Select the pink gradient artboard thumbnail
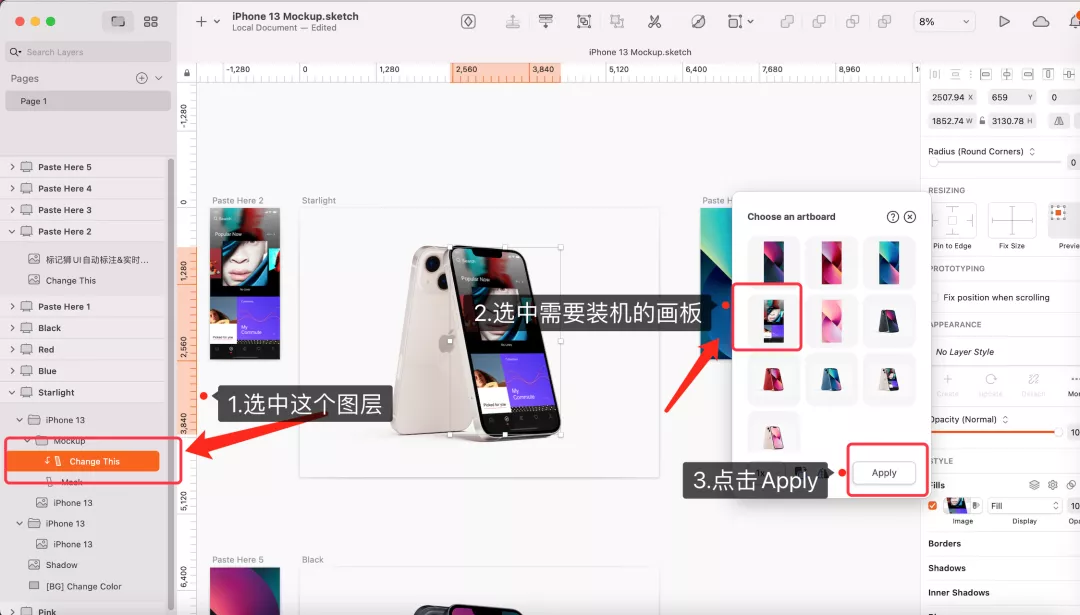The height and width of the screenshot is (615, 1080). tap(831, 321)
